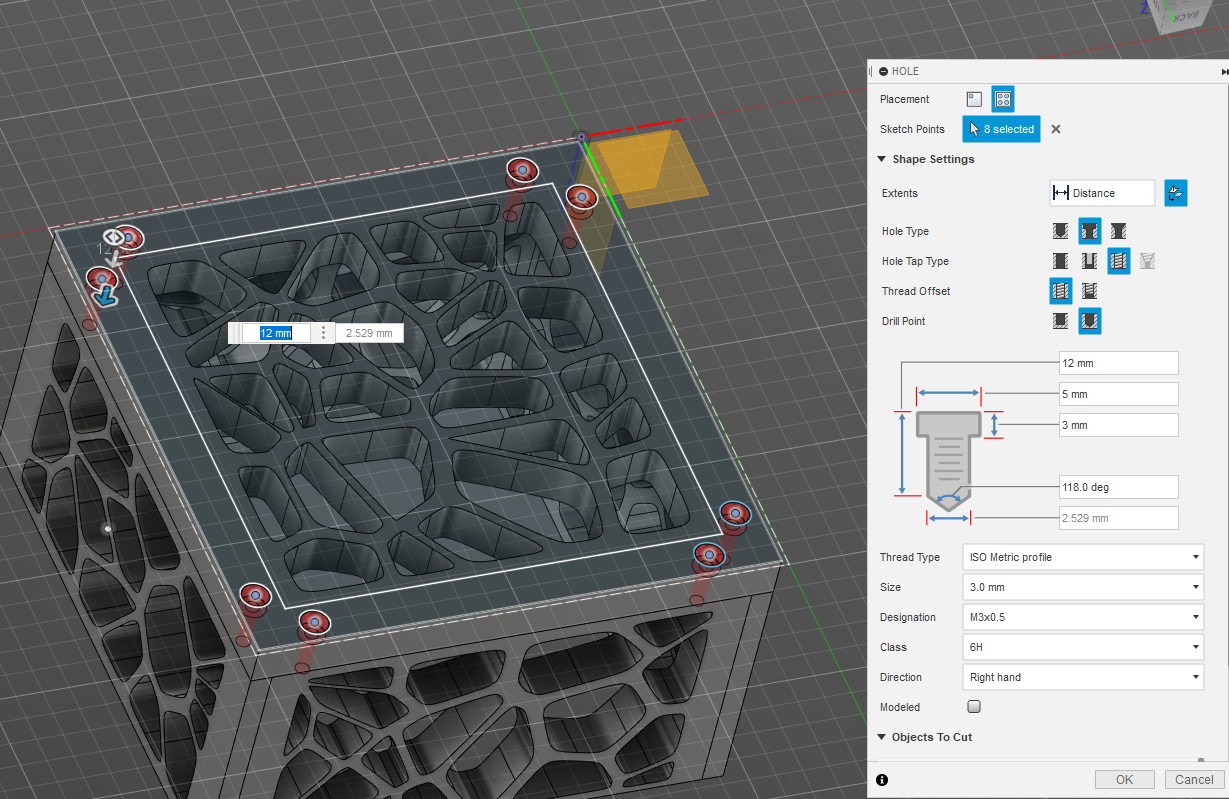Select the countersink Hole Type icon
Image resolution: width=1229 pixels, height=799 pixels.
click(x=1119, y=231)
